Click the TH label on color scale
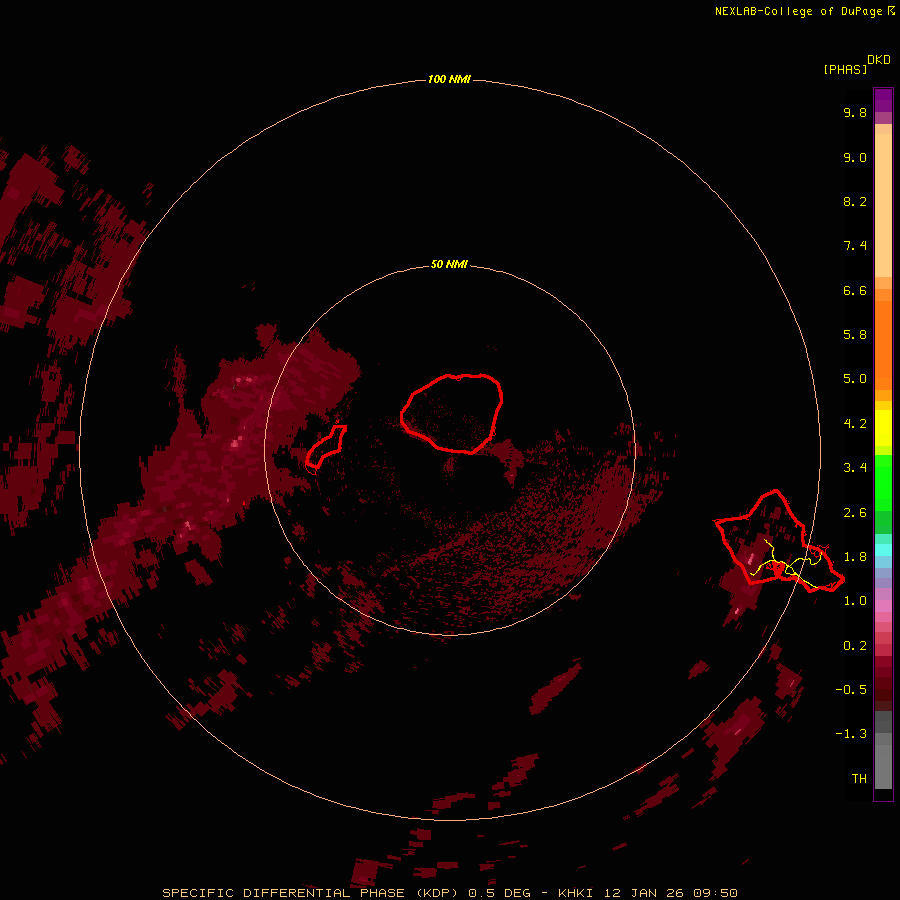900x900 pixels. coord(859,779)
